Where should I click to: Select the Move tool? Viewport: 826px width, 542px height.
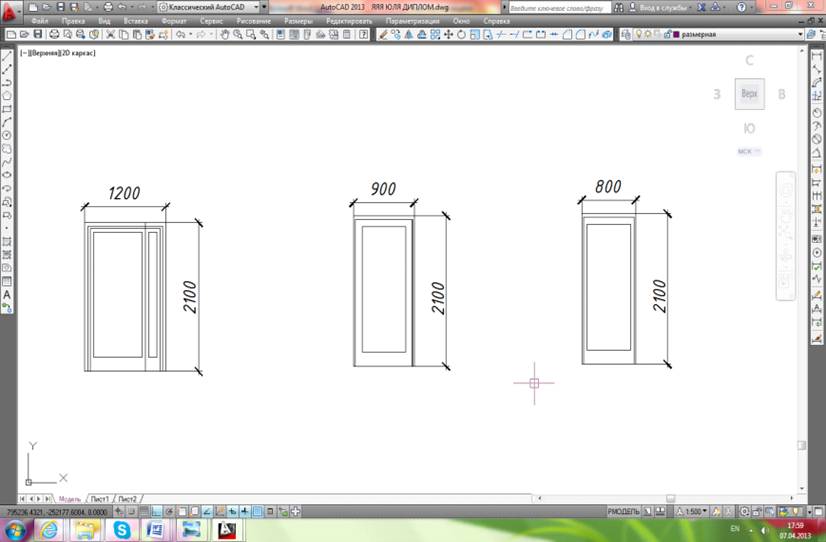pos(448,34)
